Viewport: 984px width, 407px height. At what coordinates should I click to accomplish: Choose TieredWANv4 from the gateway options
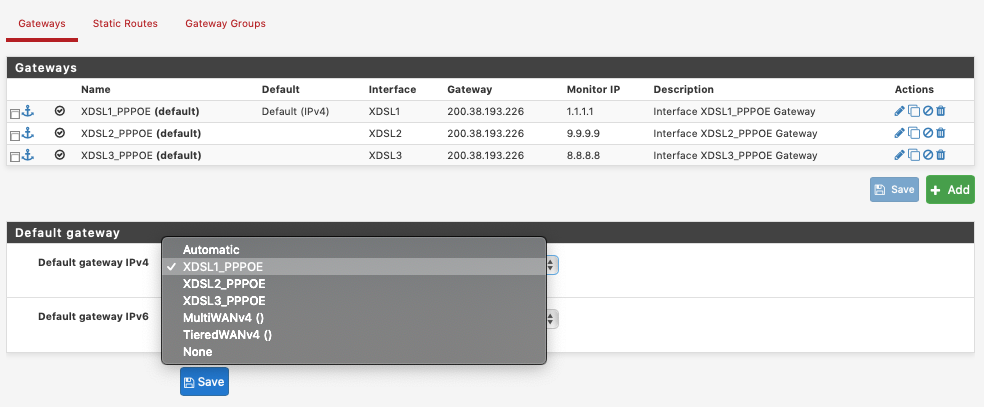227,334
